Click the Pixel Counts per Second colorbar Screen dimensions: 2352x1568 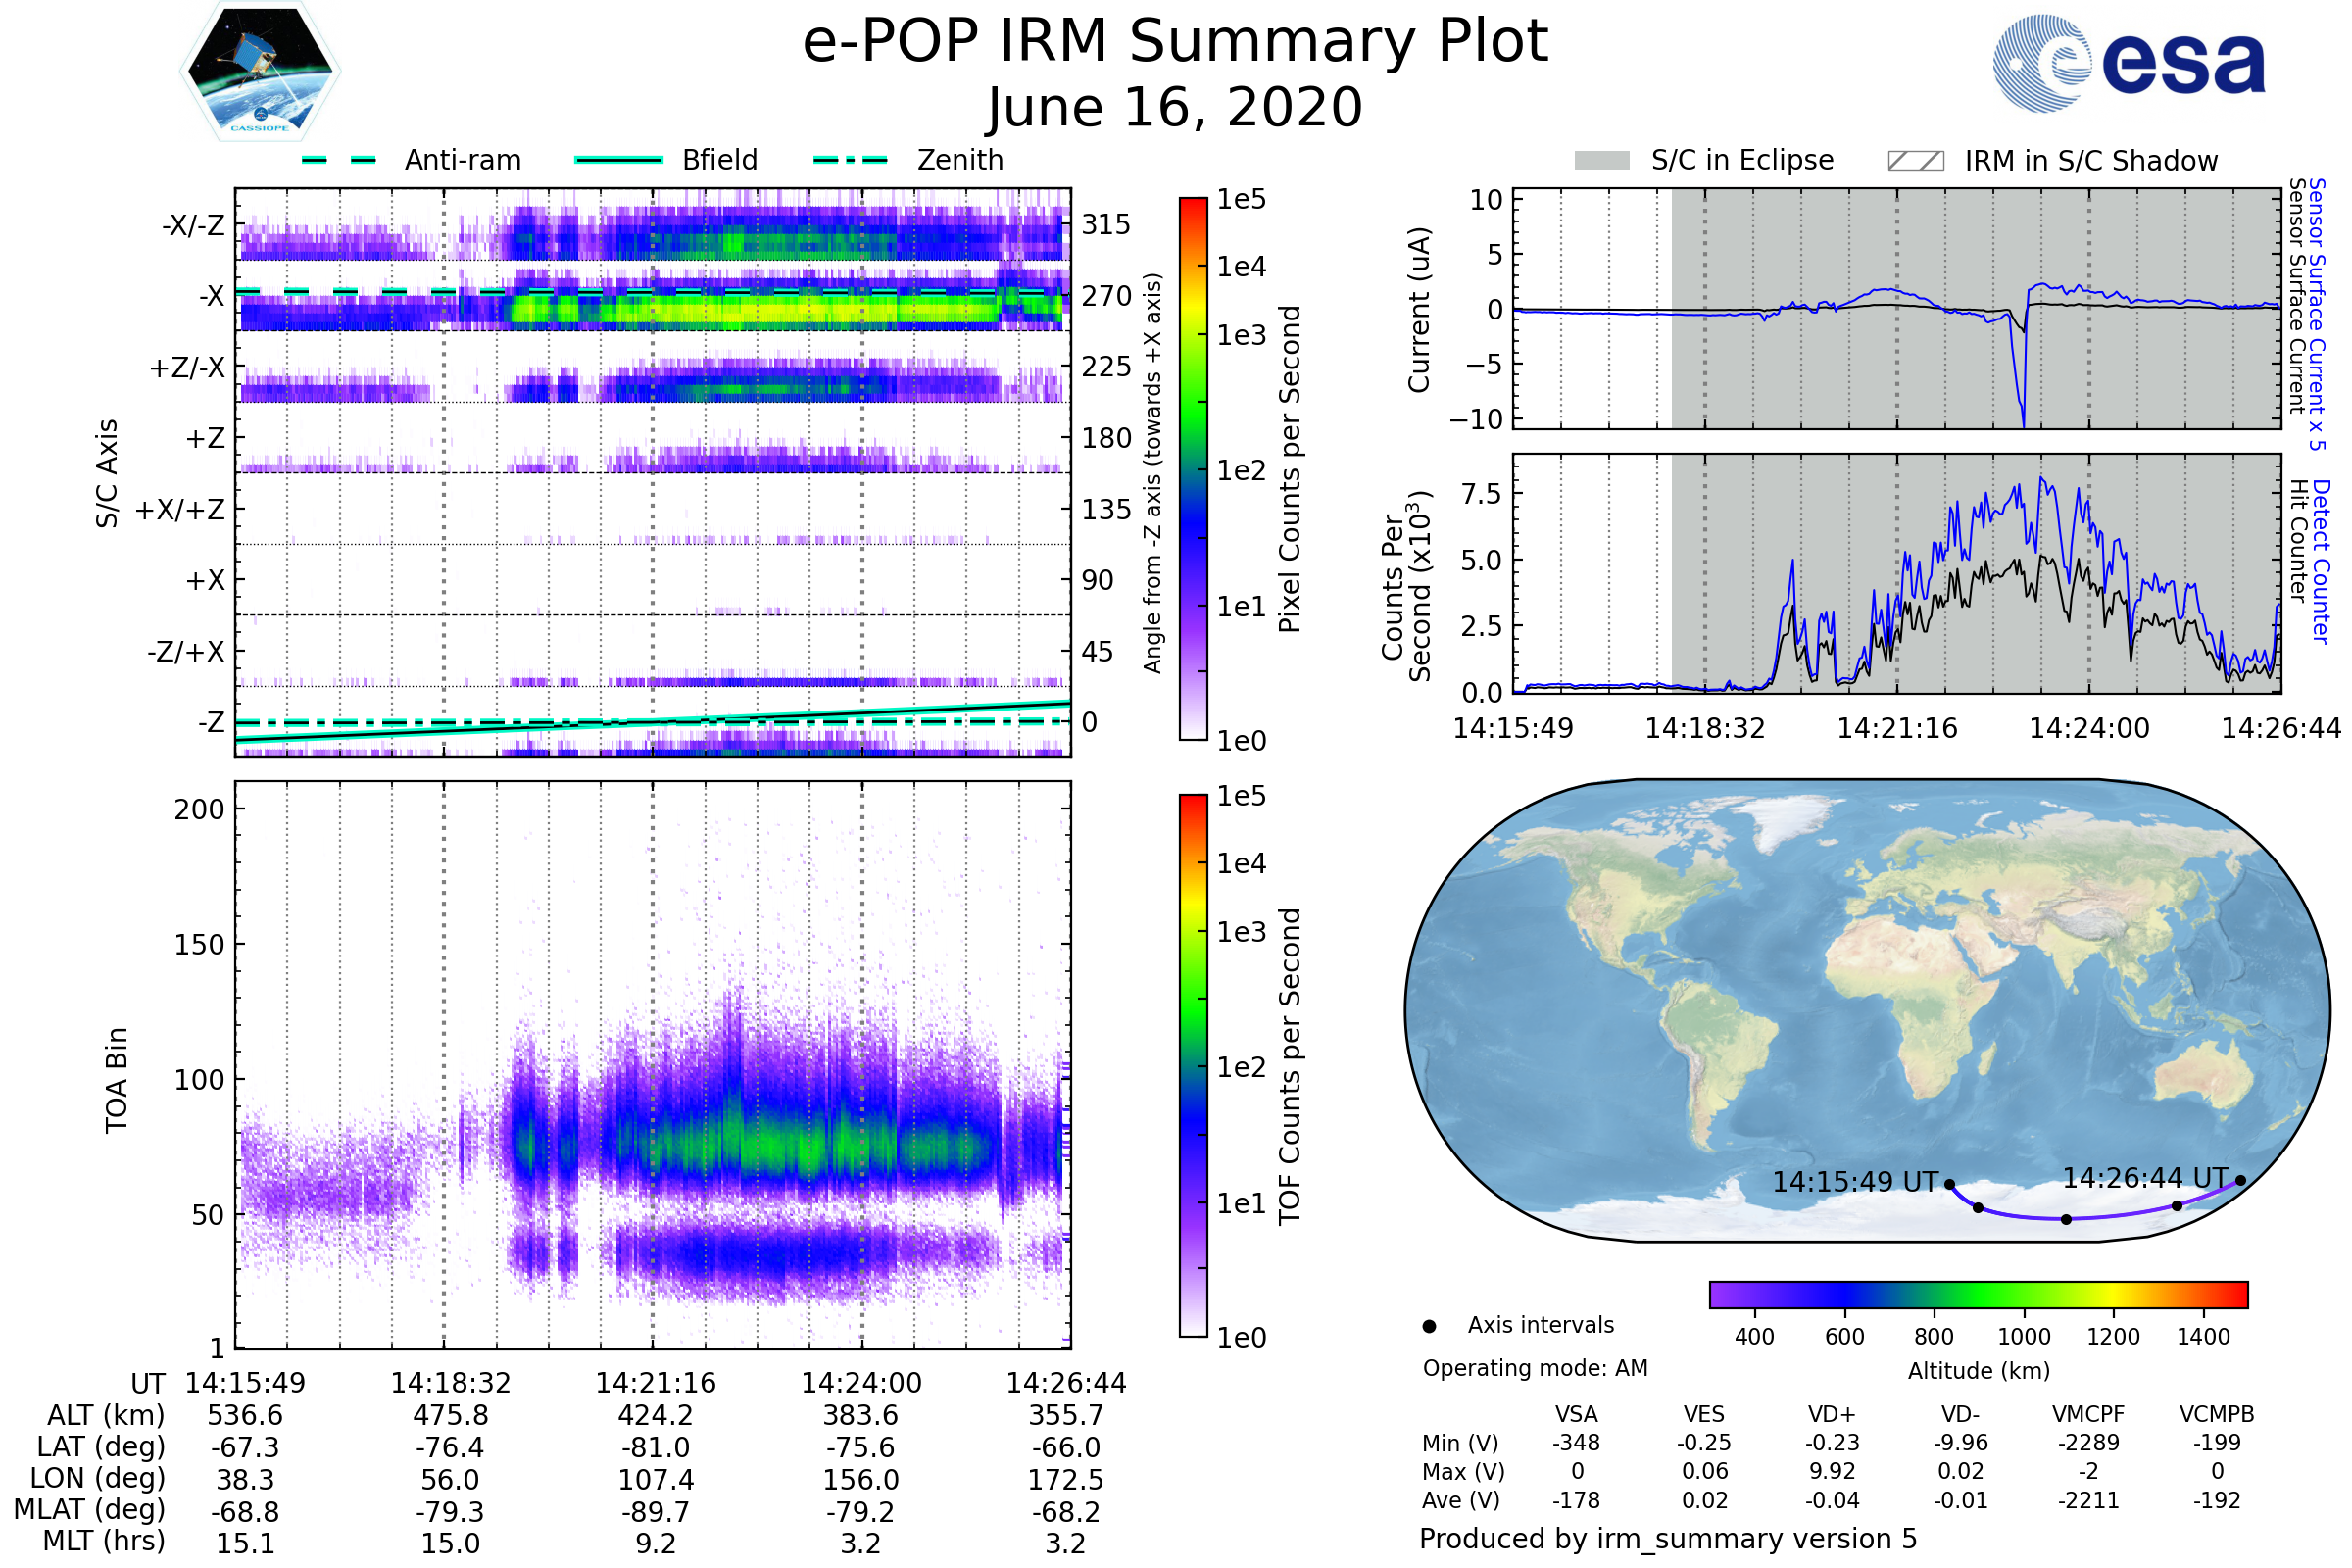point(1193,468)
